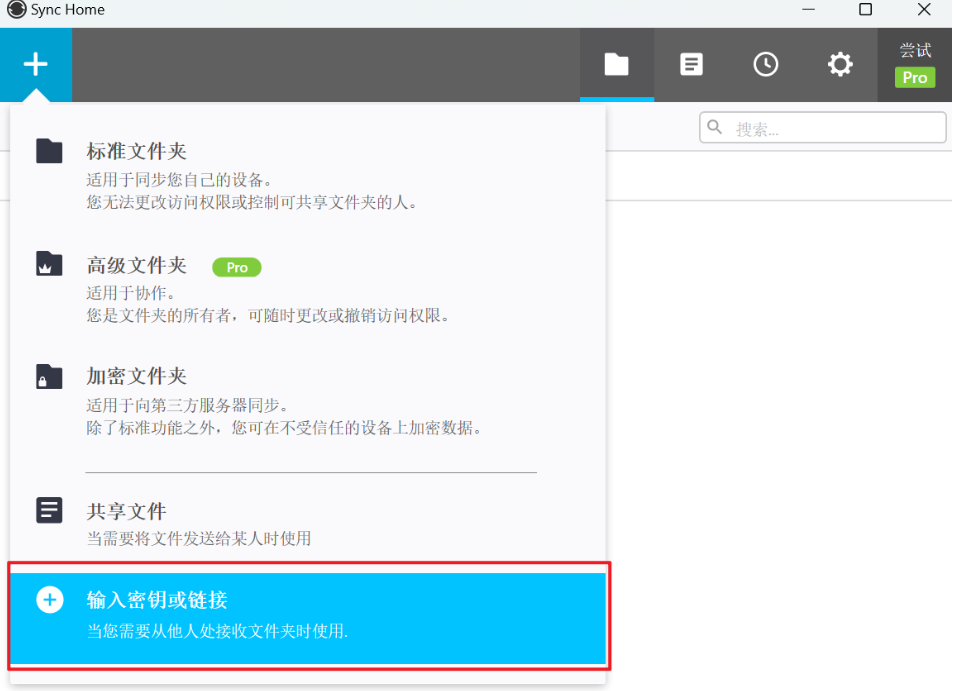
Task: Click the crown advanced folder icon
Action: tap(49, 263)
